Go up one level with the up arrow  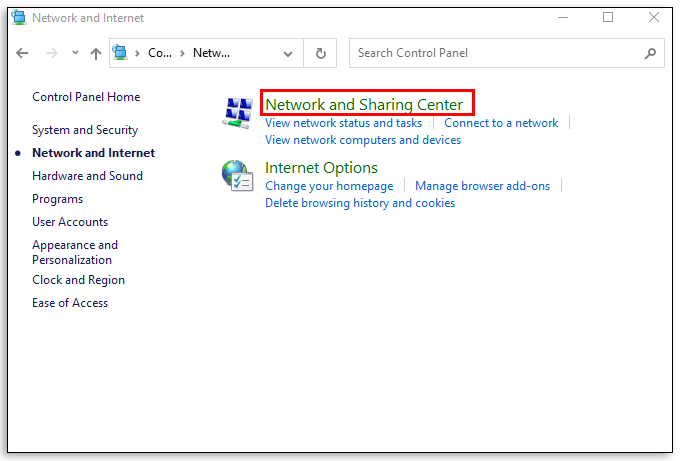tap(96, 53)
